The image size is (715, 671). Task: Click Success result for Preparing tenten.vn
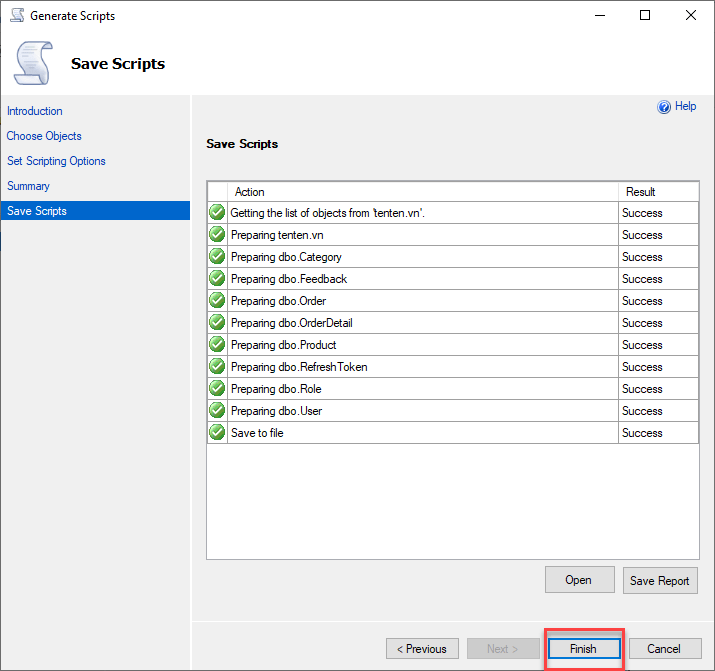tap(642, 235)
